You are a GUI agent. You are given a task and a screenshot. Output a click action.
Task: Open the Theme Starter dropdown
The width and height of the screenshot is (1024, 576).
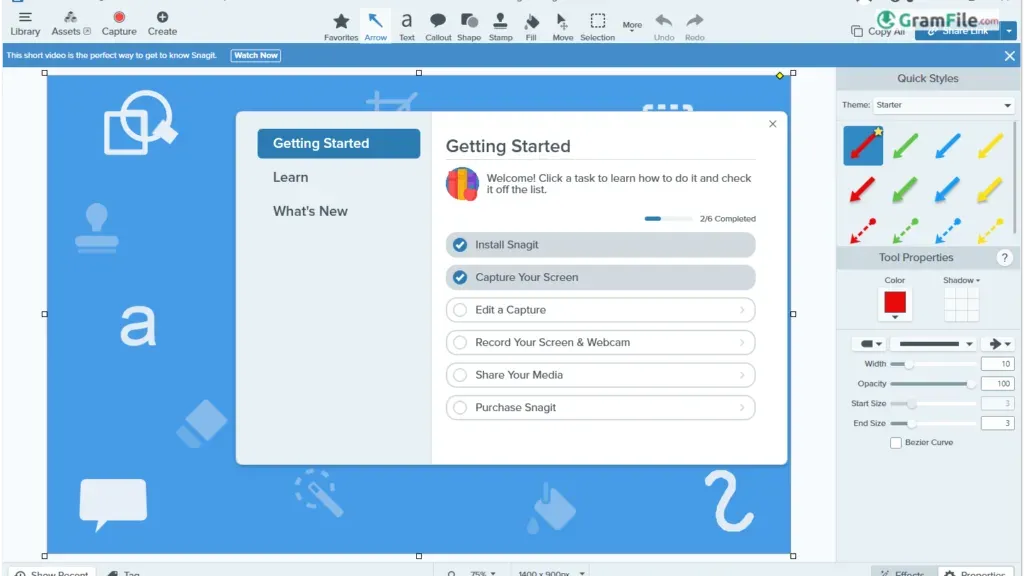coord(943,105)
